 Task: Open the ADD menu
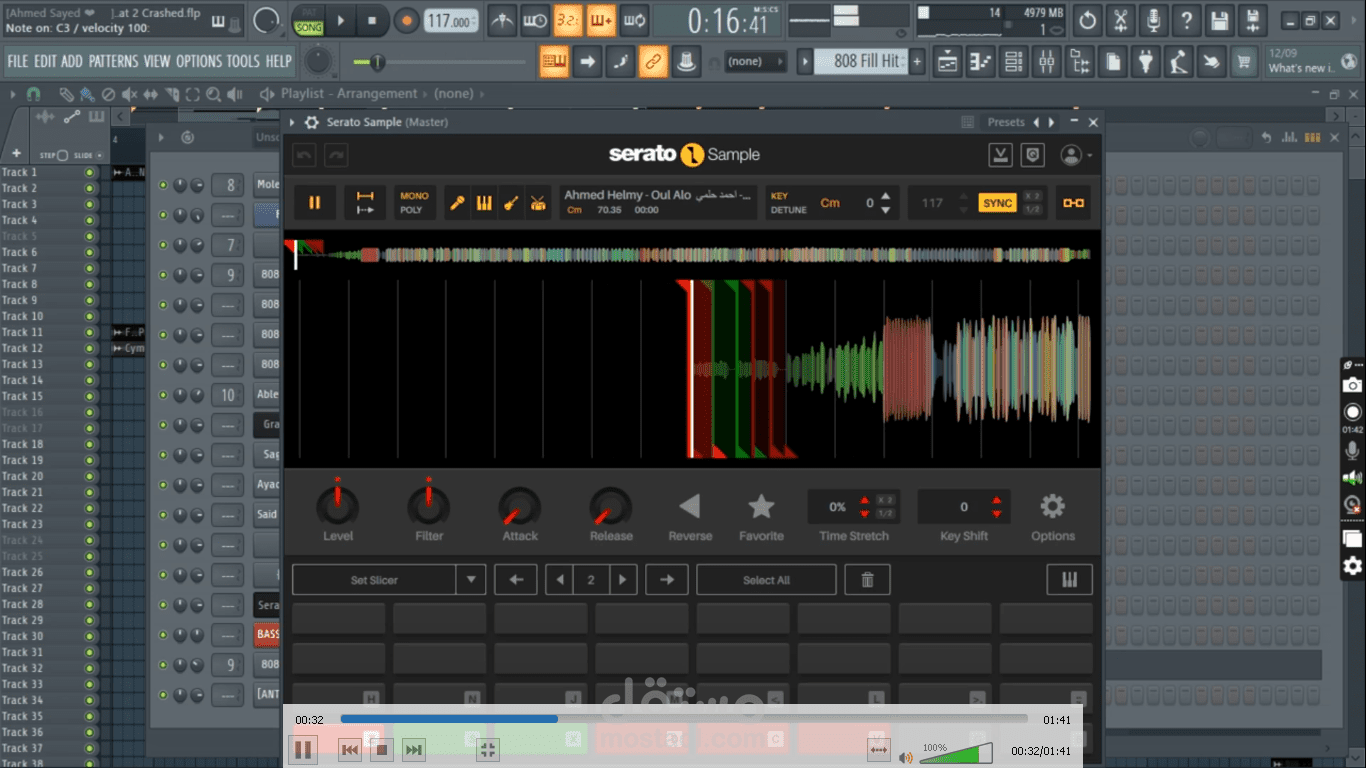click(x=72, y=61)
